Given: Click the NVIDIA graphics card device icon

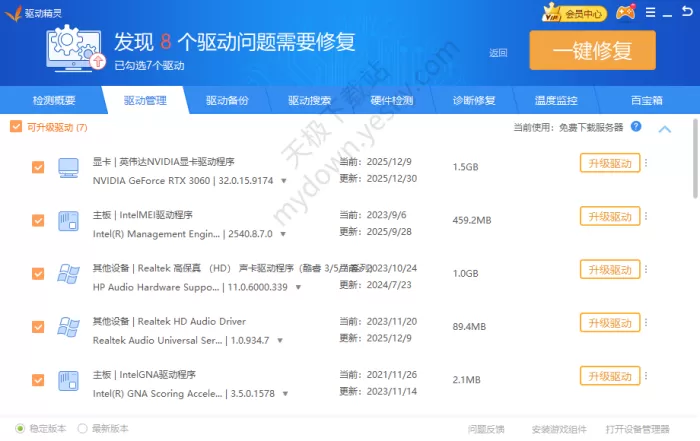Looking at the screenshot, I should (x=68, y=168).
